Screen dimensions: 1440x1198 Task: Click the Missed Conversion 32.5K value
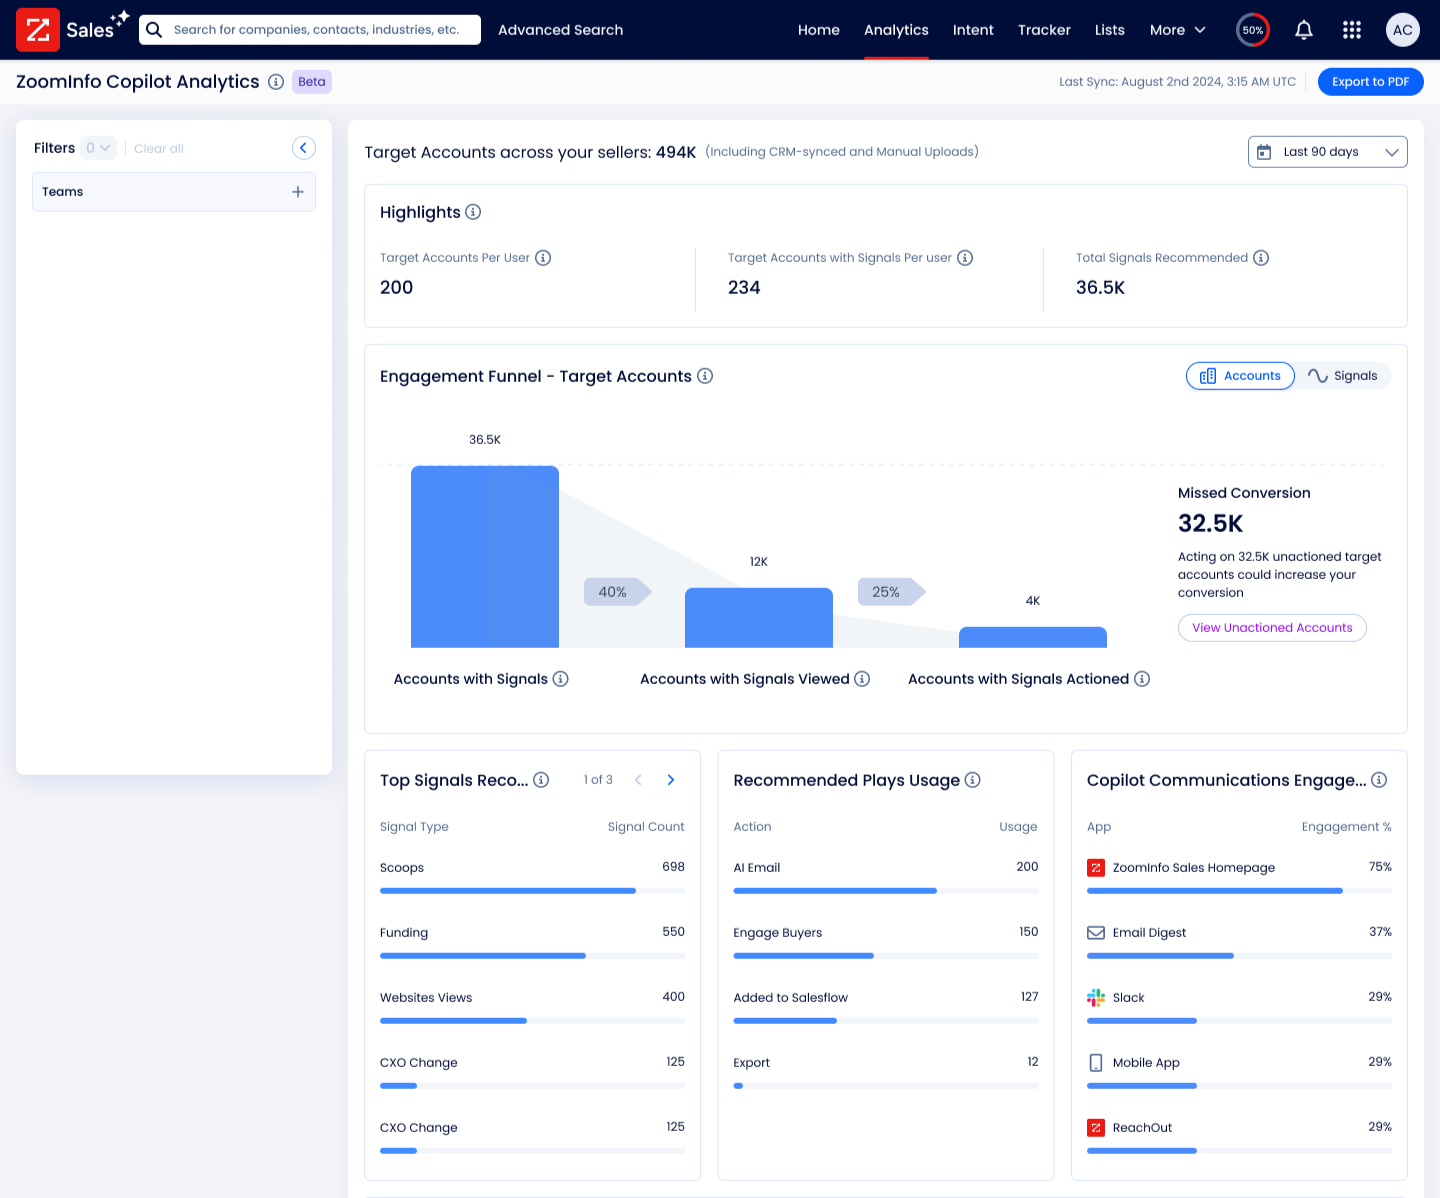click(1210, 524)
